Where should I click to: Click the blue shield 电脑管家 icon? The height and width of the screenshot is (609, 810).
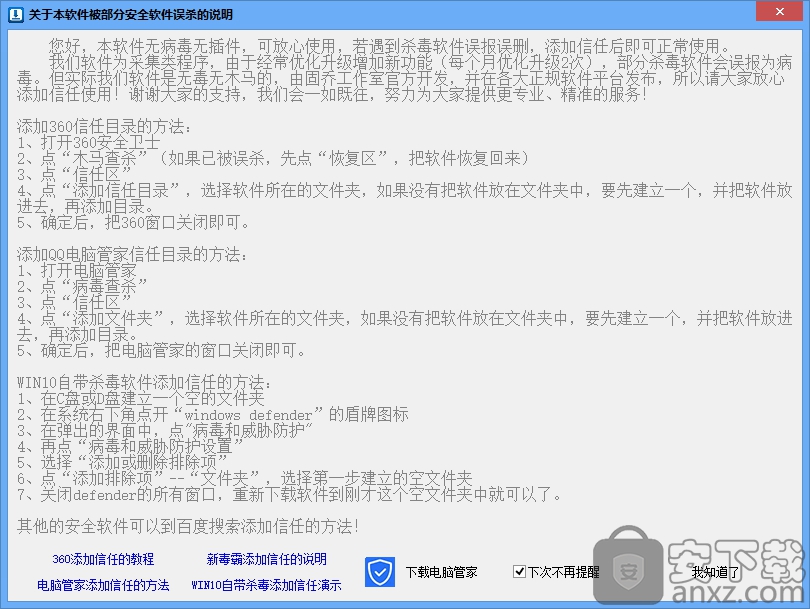click(x=380, y=572)
